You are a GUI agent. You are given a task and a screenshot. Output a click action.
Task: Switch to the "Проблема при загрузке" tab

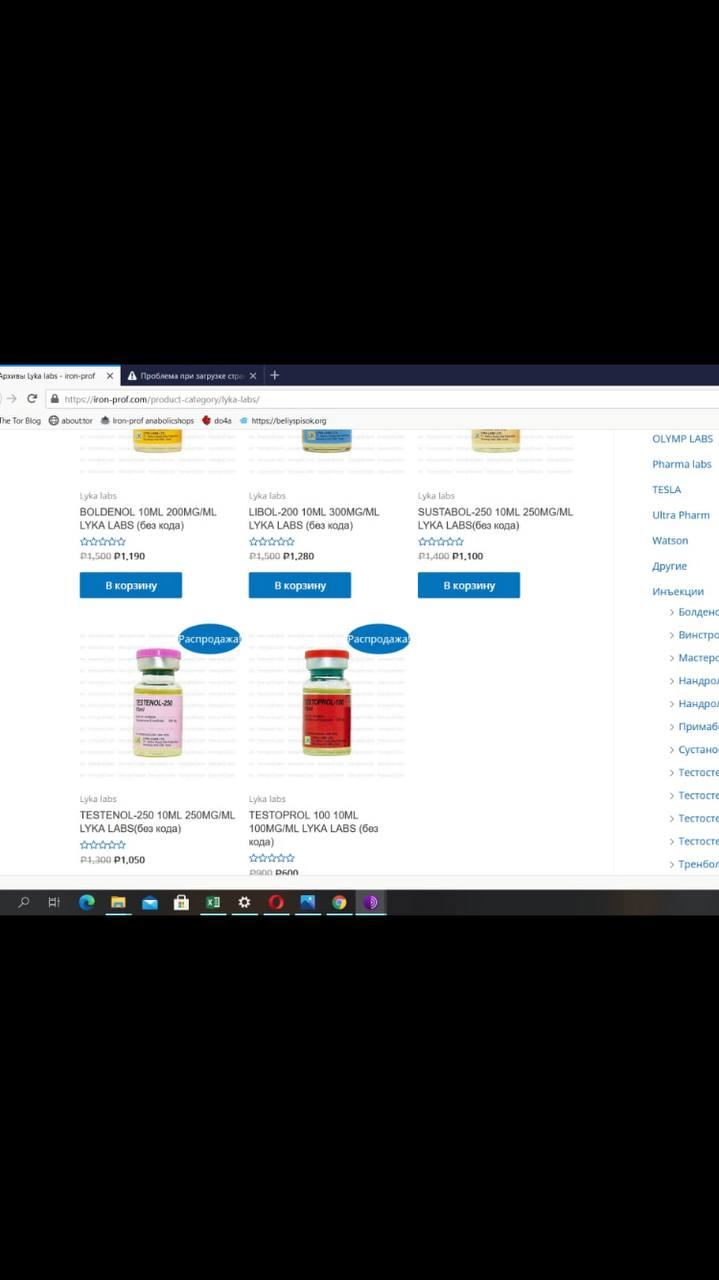(x=185, y=376)
